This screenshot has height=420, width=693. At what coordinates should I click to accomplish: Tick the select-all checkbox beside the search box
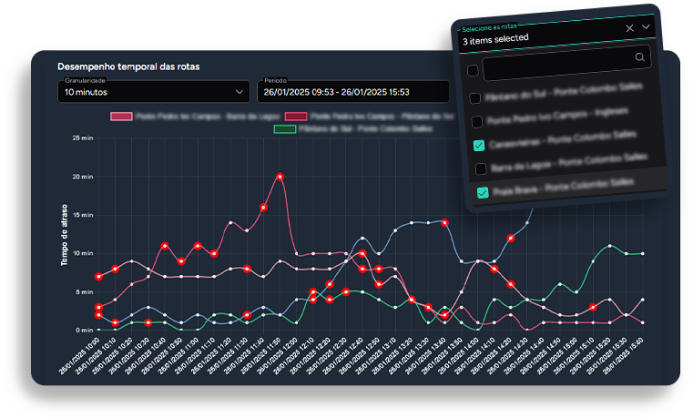tap(472, 70)
